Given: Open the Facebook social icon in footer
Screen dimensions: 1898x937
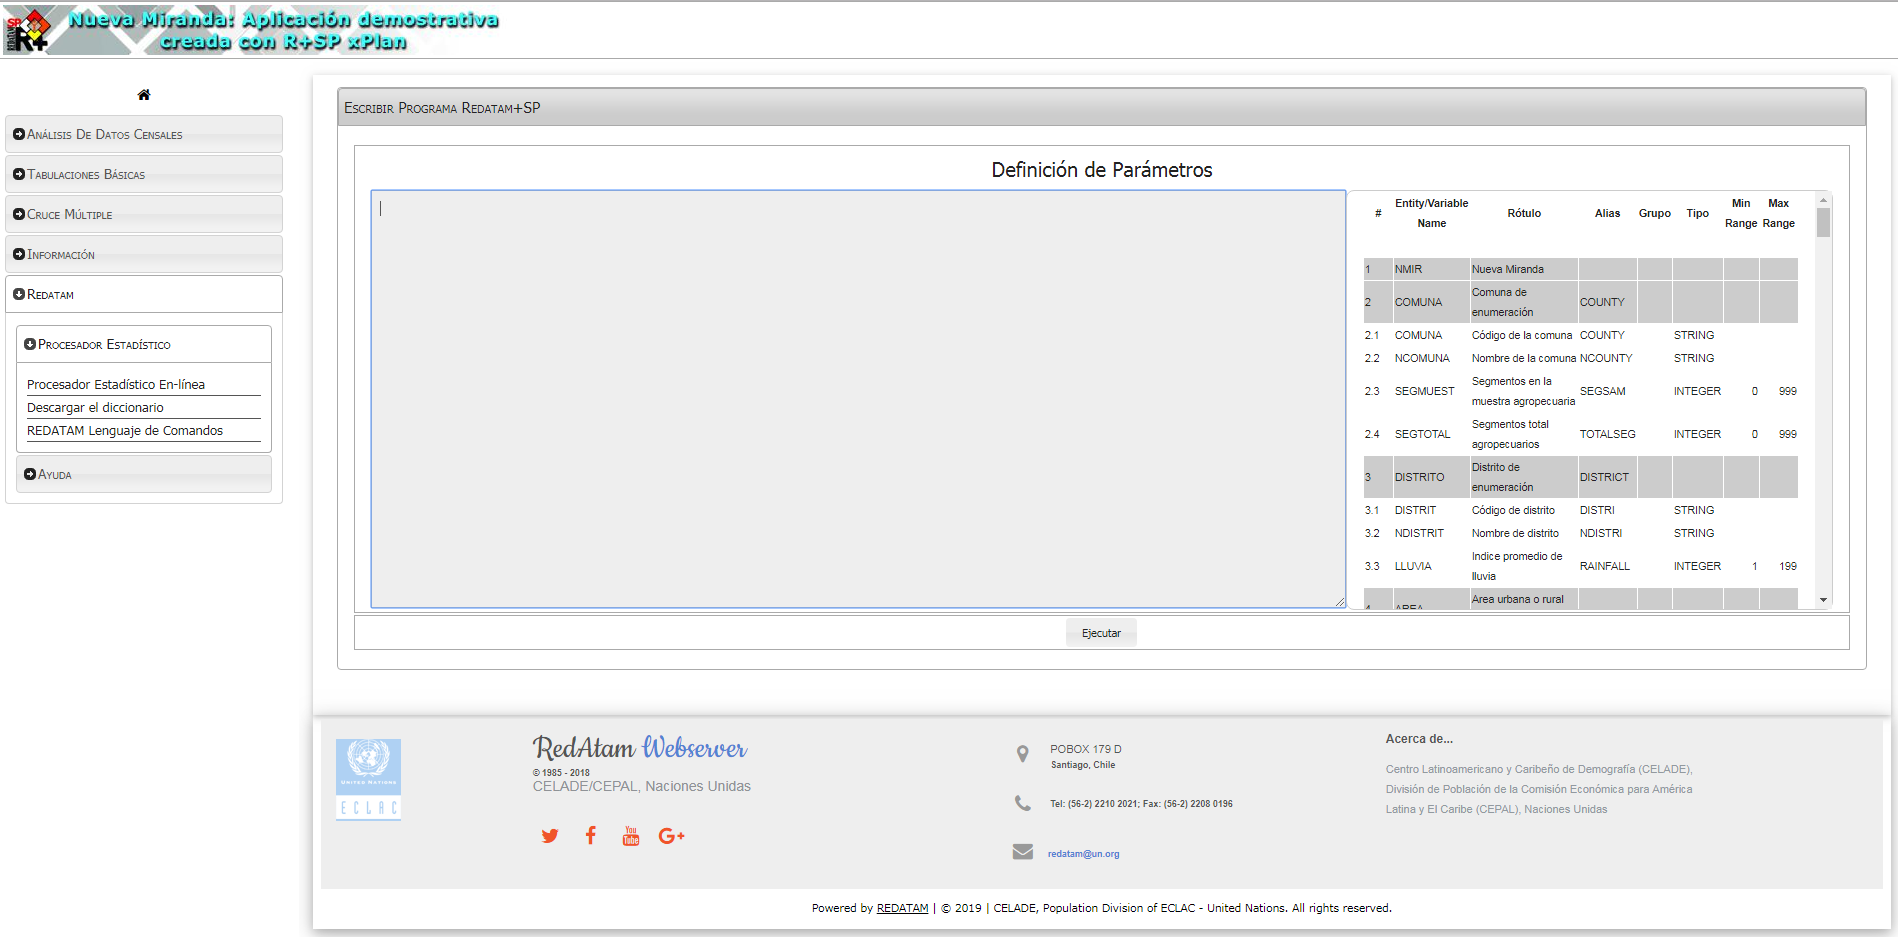Looking at the screenshot, I should (x=591, y=835).
